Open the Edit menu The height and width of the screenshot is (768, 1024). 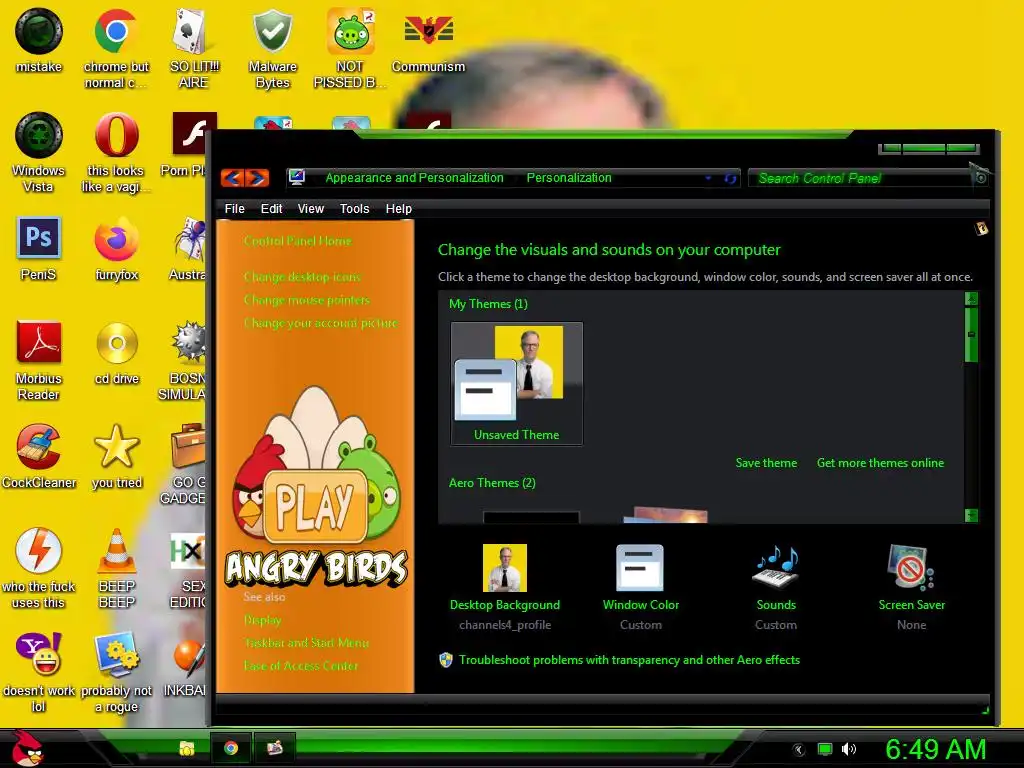271,209
